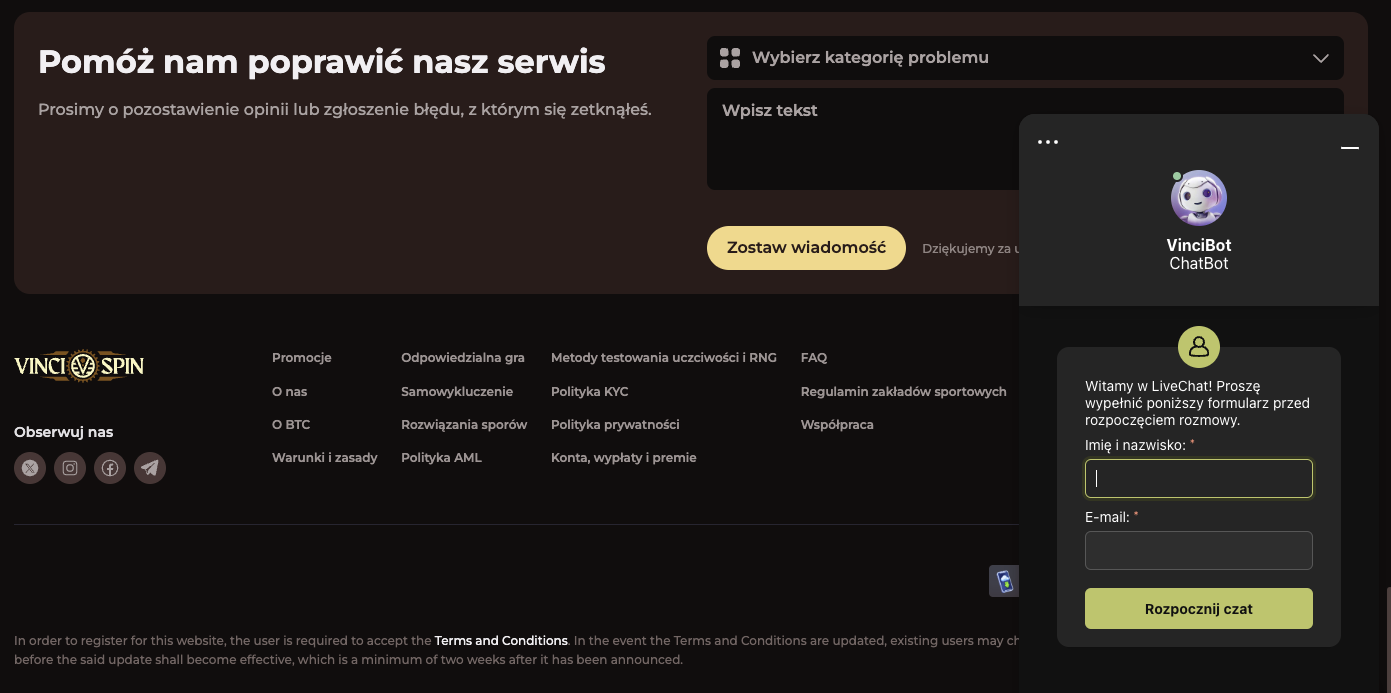Click the Zostaw wiadomość button

pyautogui.click(x=806, y=247)
